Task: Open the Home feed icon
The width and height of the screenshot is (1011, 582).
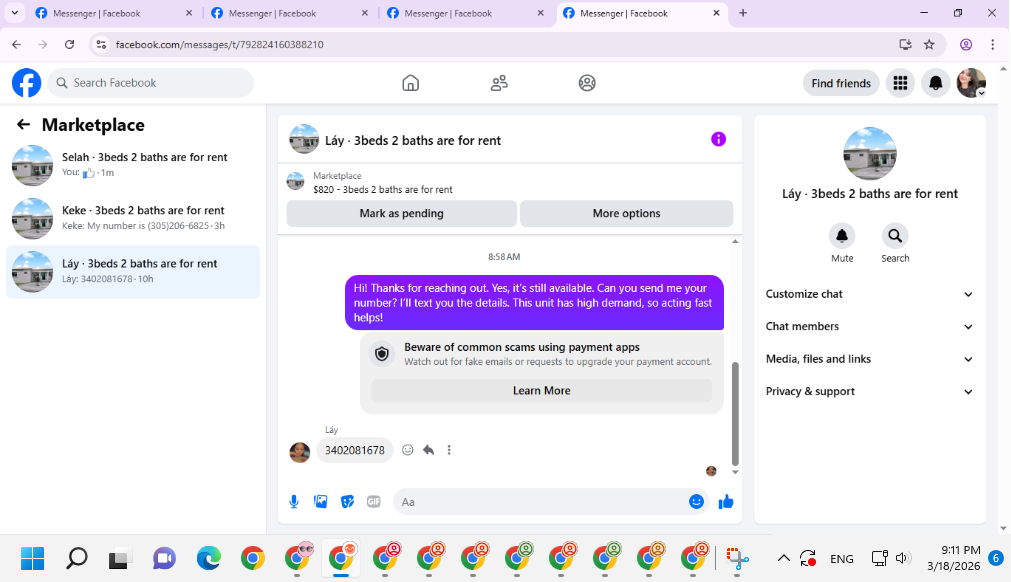Action: [x=410, y=83]
